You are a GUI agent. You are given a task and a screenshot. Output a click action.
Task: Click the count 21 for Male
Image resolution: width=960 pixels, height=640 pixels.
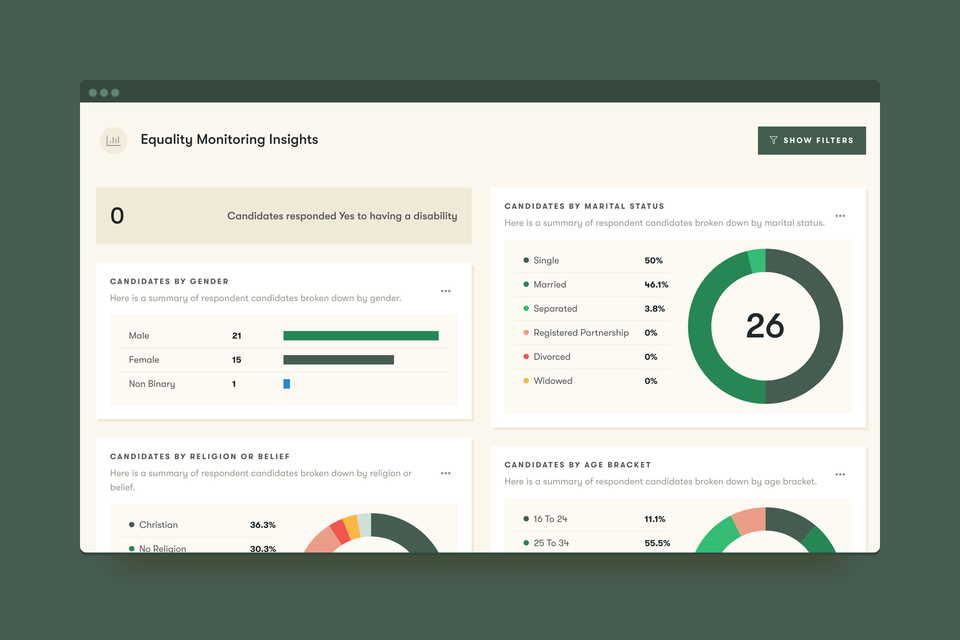point(236,336)
